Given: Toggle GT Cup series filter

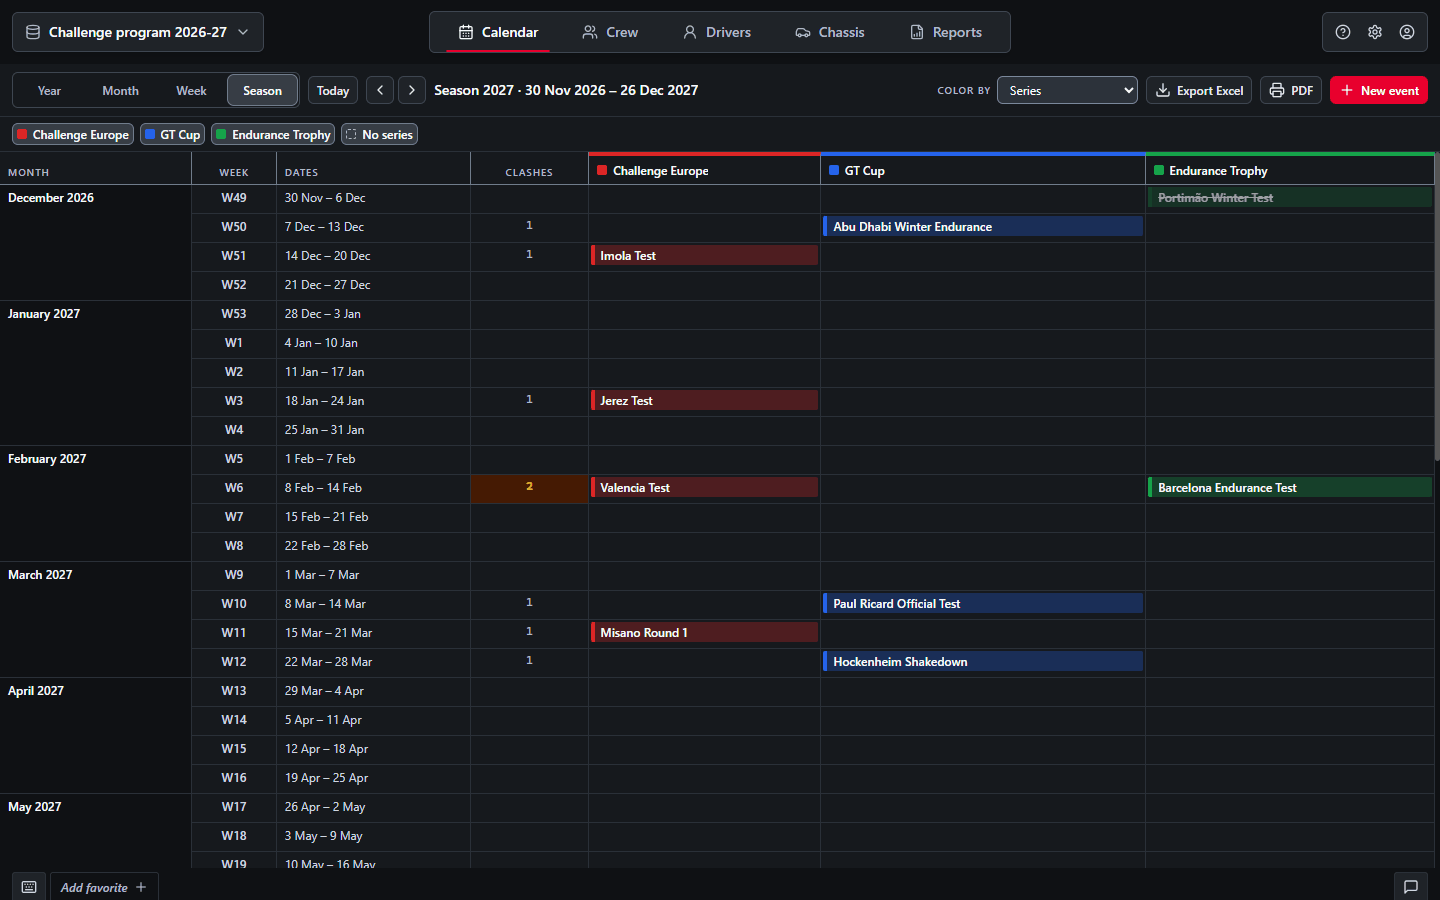Looking at the screenshot, I should point(172,134).
